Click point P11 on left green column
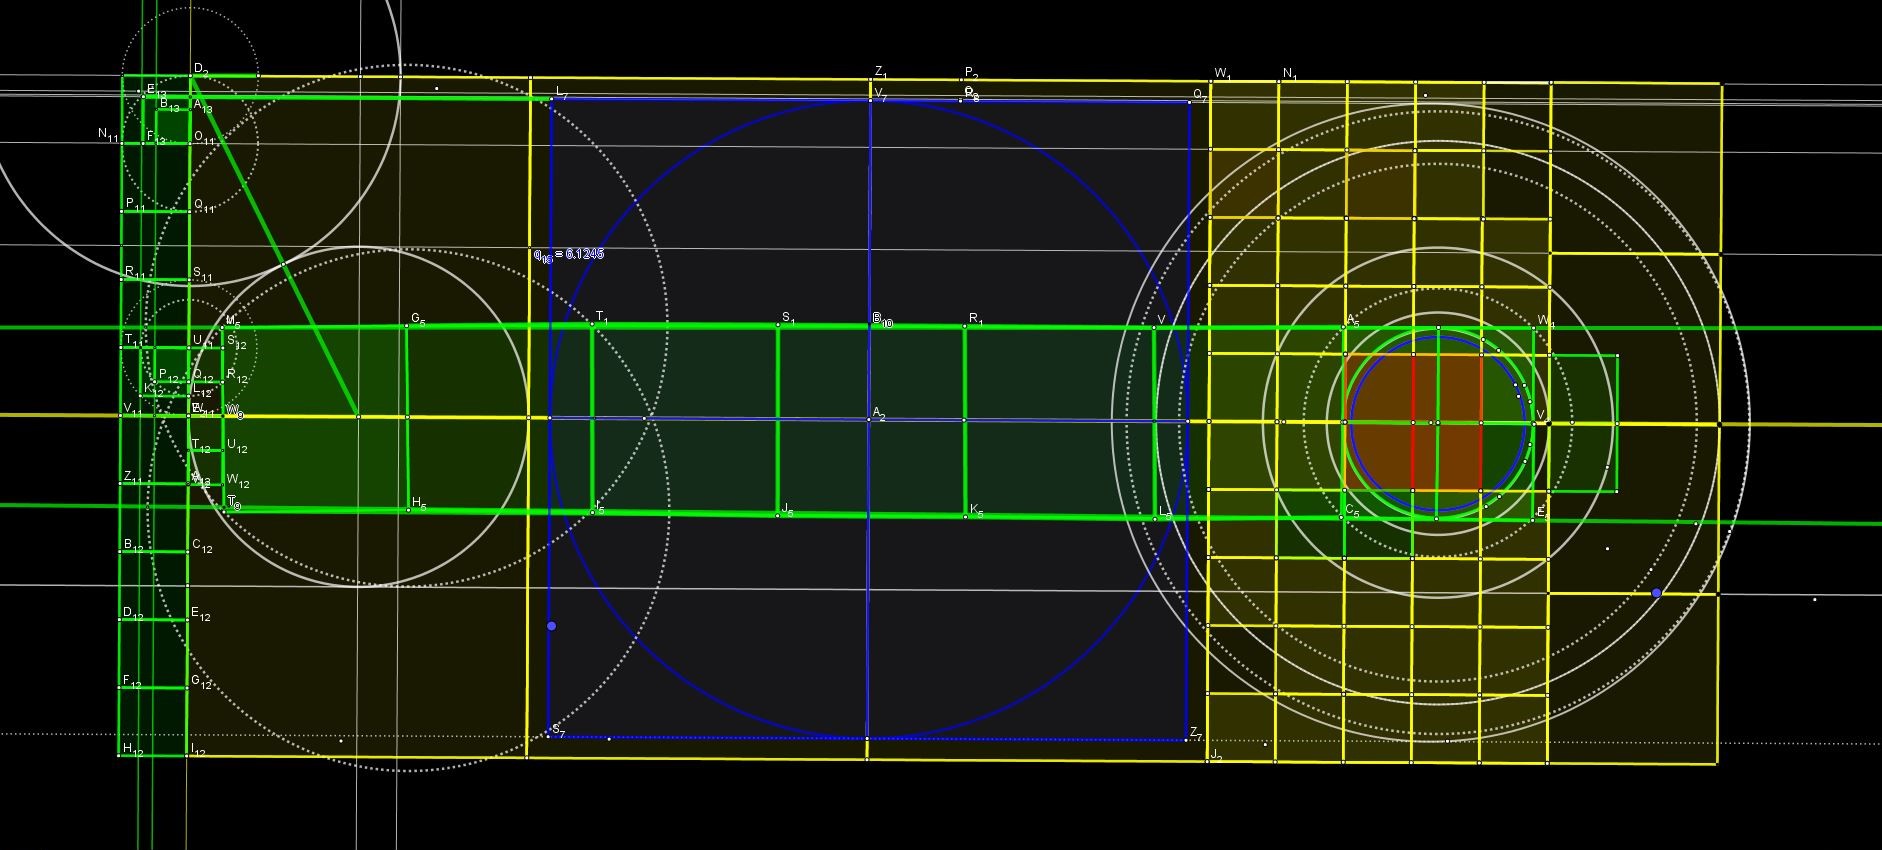The width and height of the screenshot is (1882, 850). (122, 211)
